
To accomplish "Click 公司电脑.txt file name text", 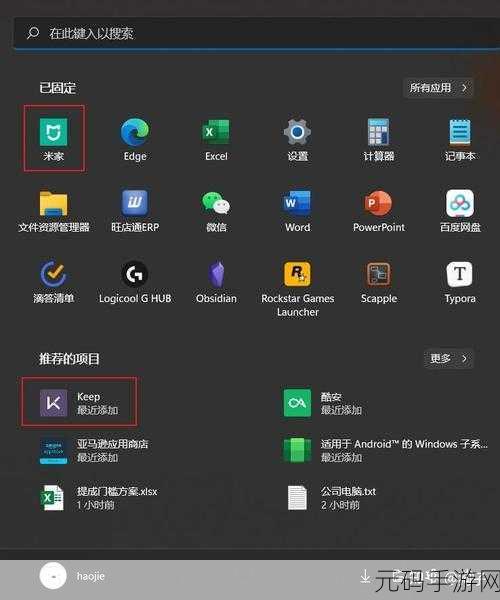I will click(x=348, y=491).
